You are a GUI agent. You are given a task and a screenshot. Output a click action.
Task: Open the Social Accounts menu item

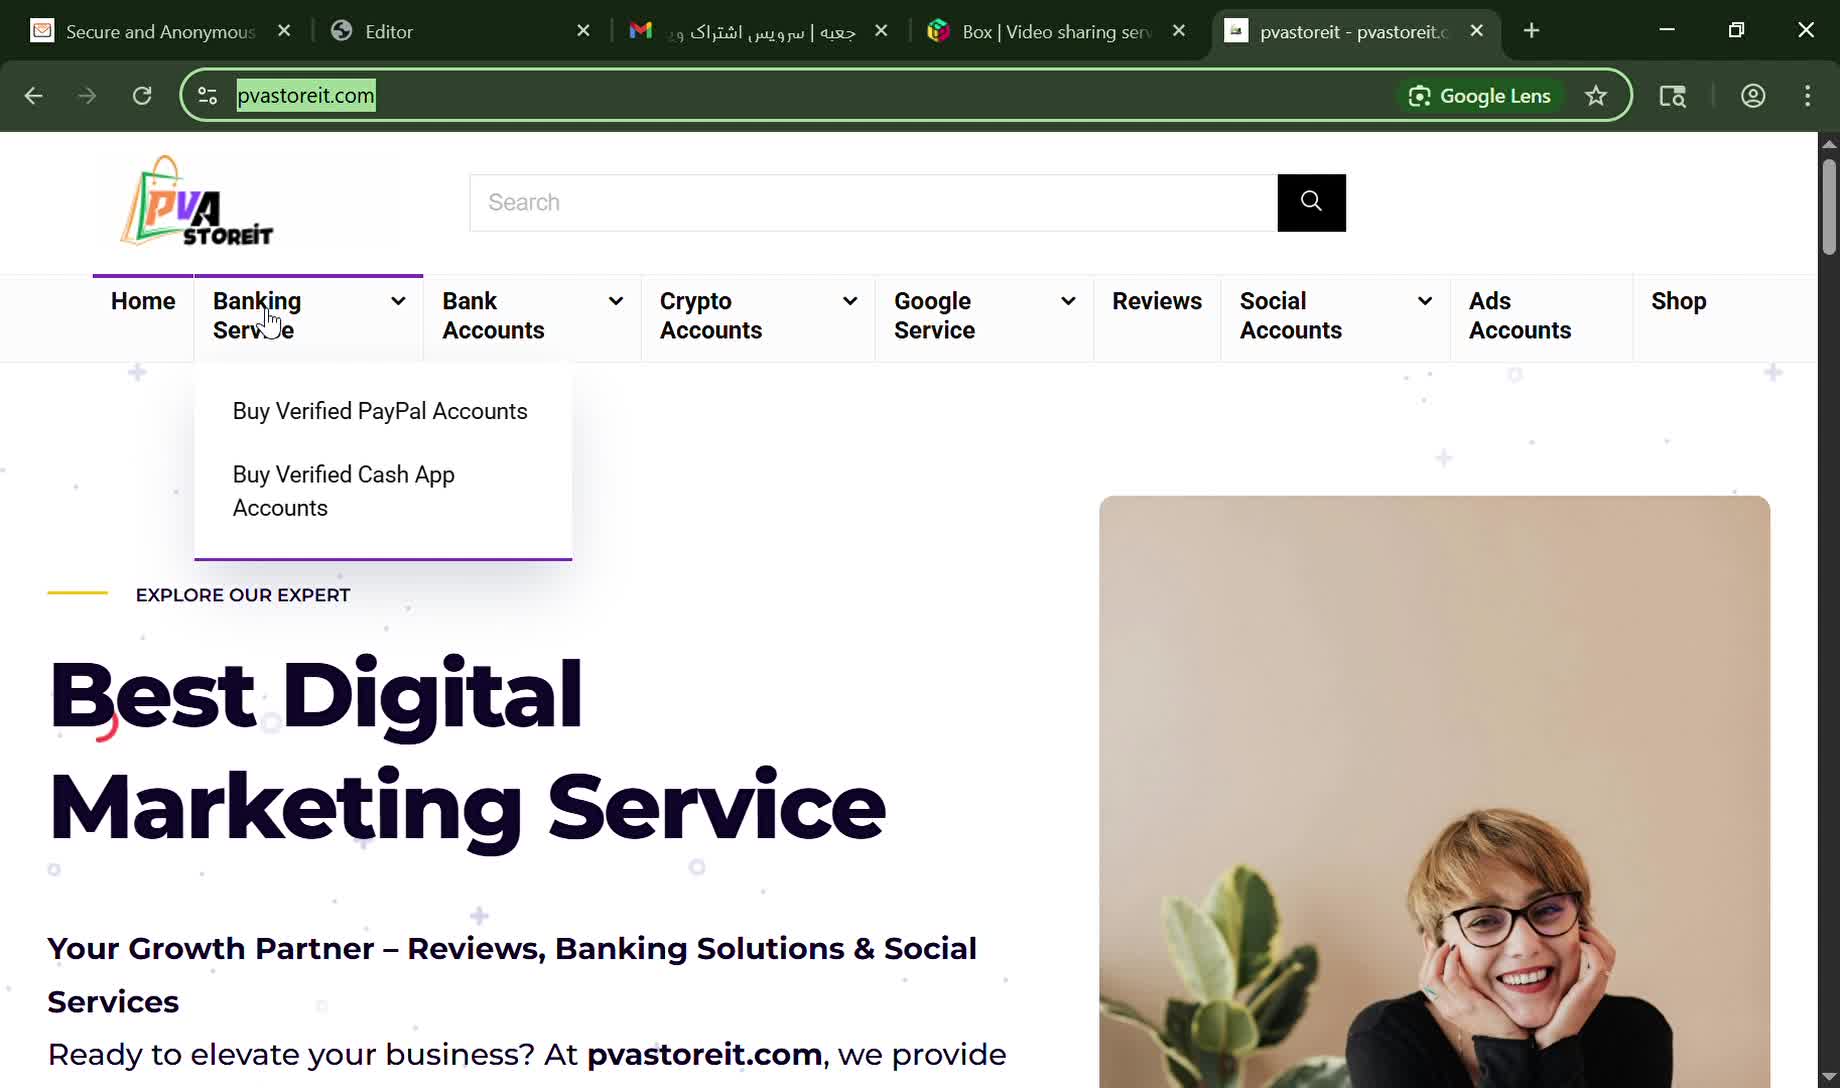1291,316
